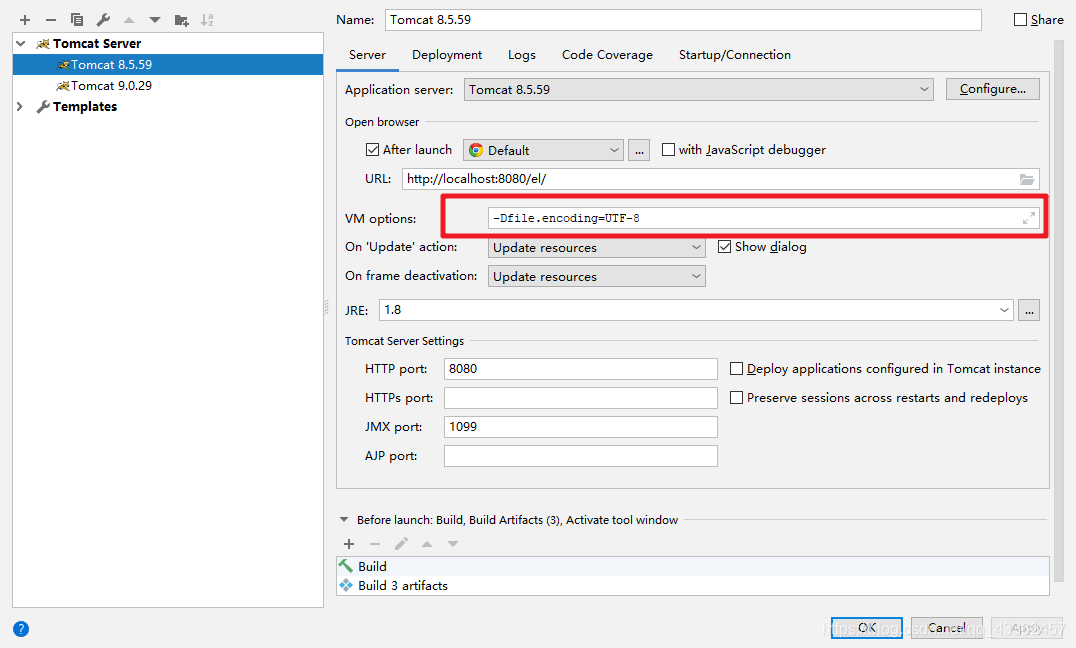Image resolution: width=1076 pixels, height=648 pixels.
Task: Click the JRE ellipsis browse button
Action: (1029, 310)
